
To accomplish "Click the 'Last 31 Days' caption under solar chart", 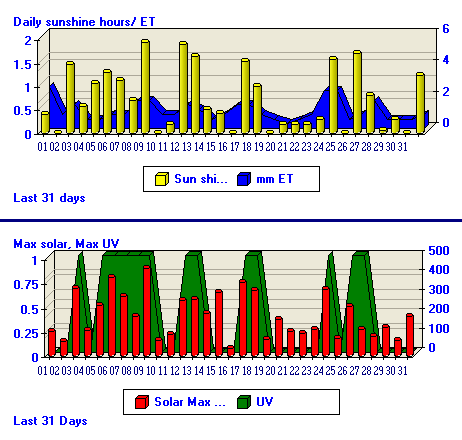I will coord(50,421).
